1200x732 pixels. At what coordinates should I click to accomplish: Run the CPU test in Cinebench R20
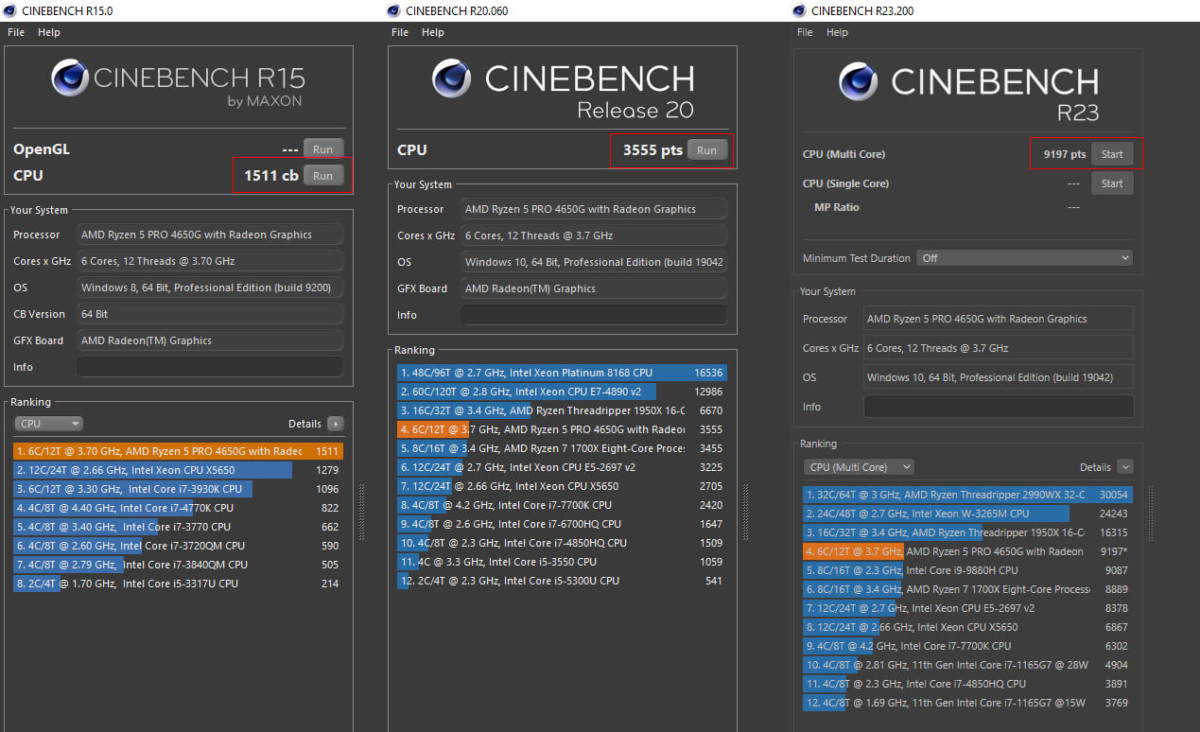(707, 150)
